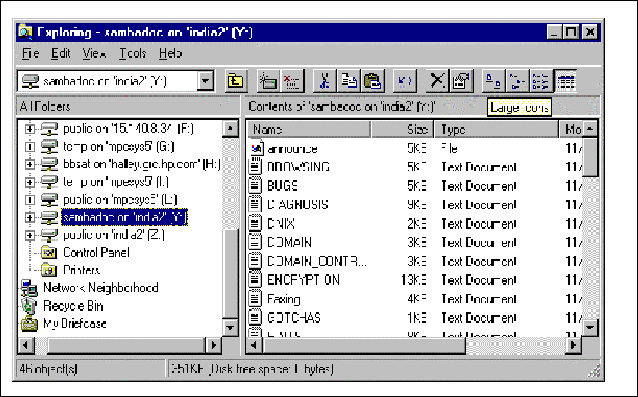Image resolution: width=638 pixels, height=397 pixels.
Task: Expand the temp on mpesys5 (I:) node
Action: (30, 182)
